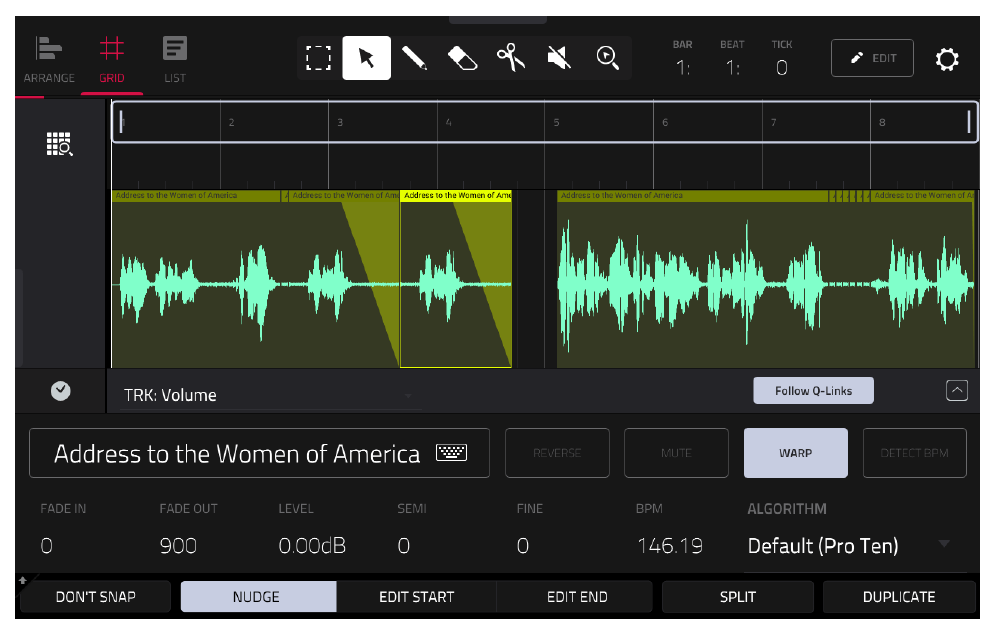The image size is (996, 636).
Task: Click the region name field Address to the Women of America
Action: click(x=259, y=453)
